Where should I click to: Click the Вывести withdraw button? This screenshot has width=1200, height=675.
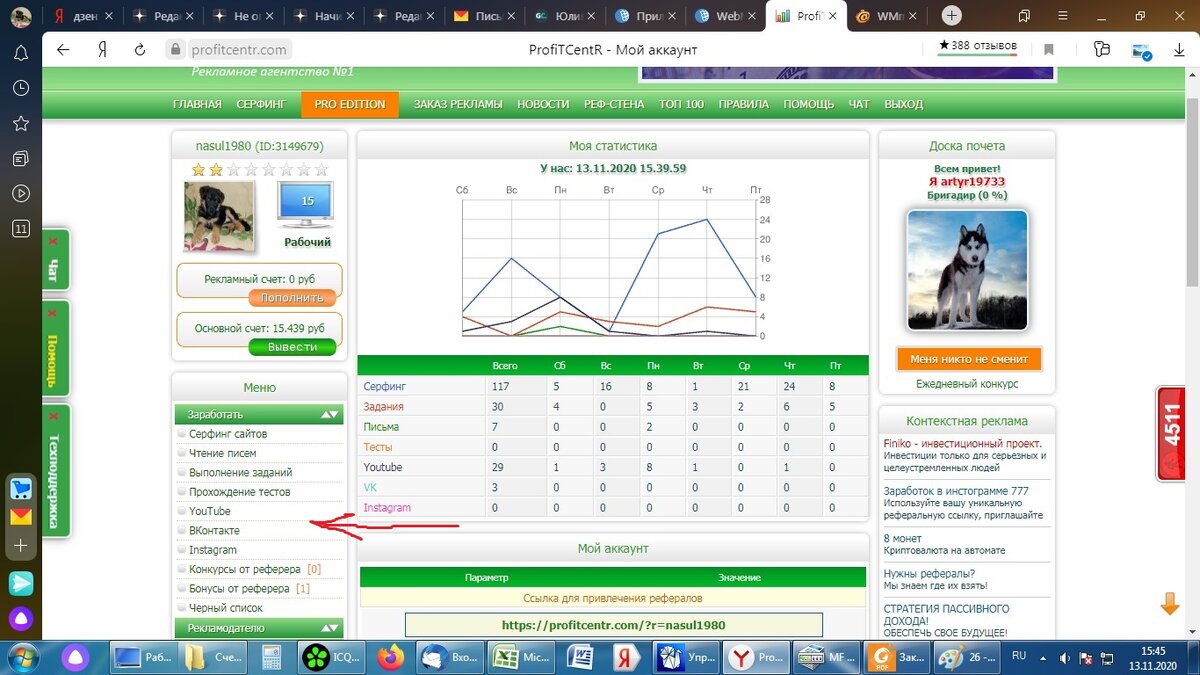pyautogui.click(x=293, y=347)
